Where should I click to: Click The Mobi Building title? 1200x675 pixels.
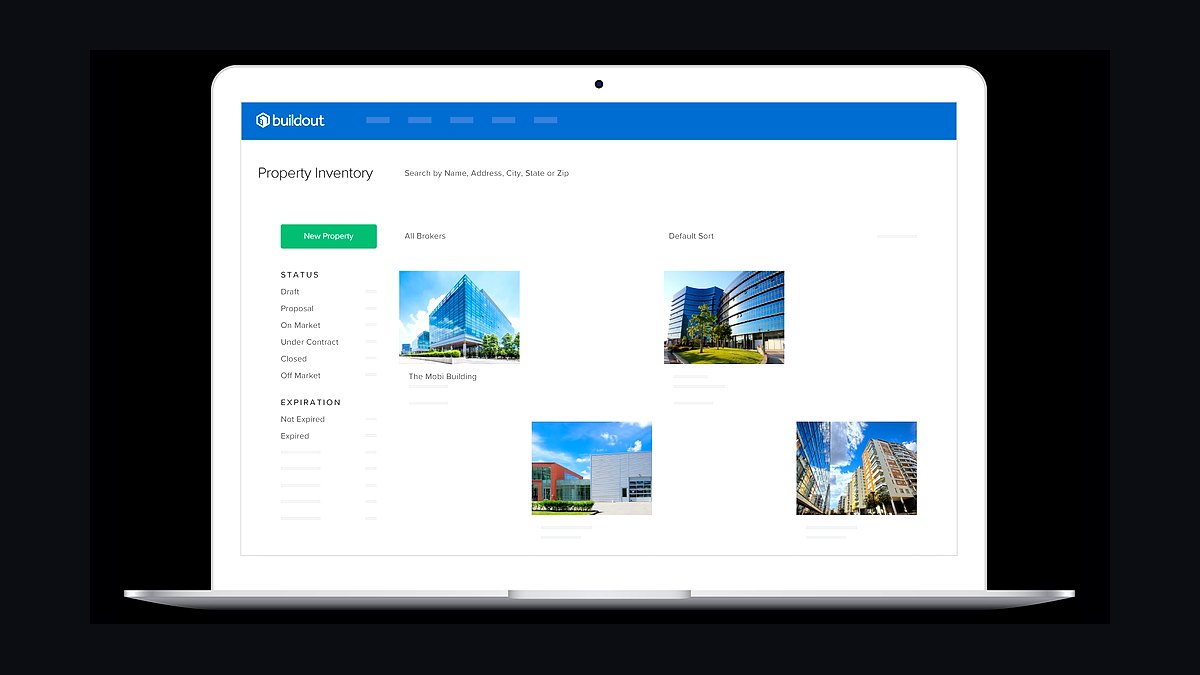coord(442,377)
